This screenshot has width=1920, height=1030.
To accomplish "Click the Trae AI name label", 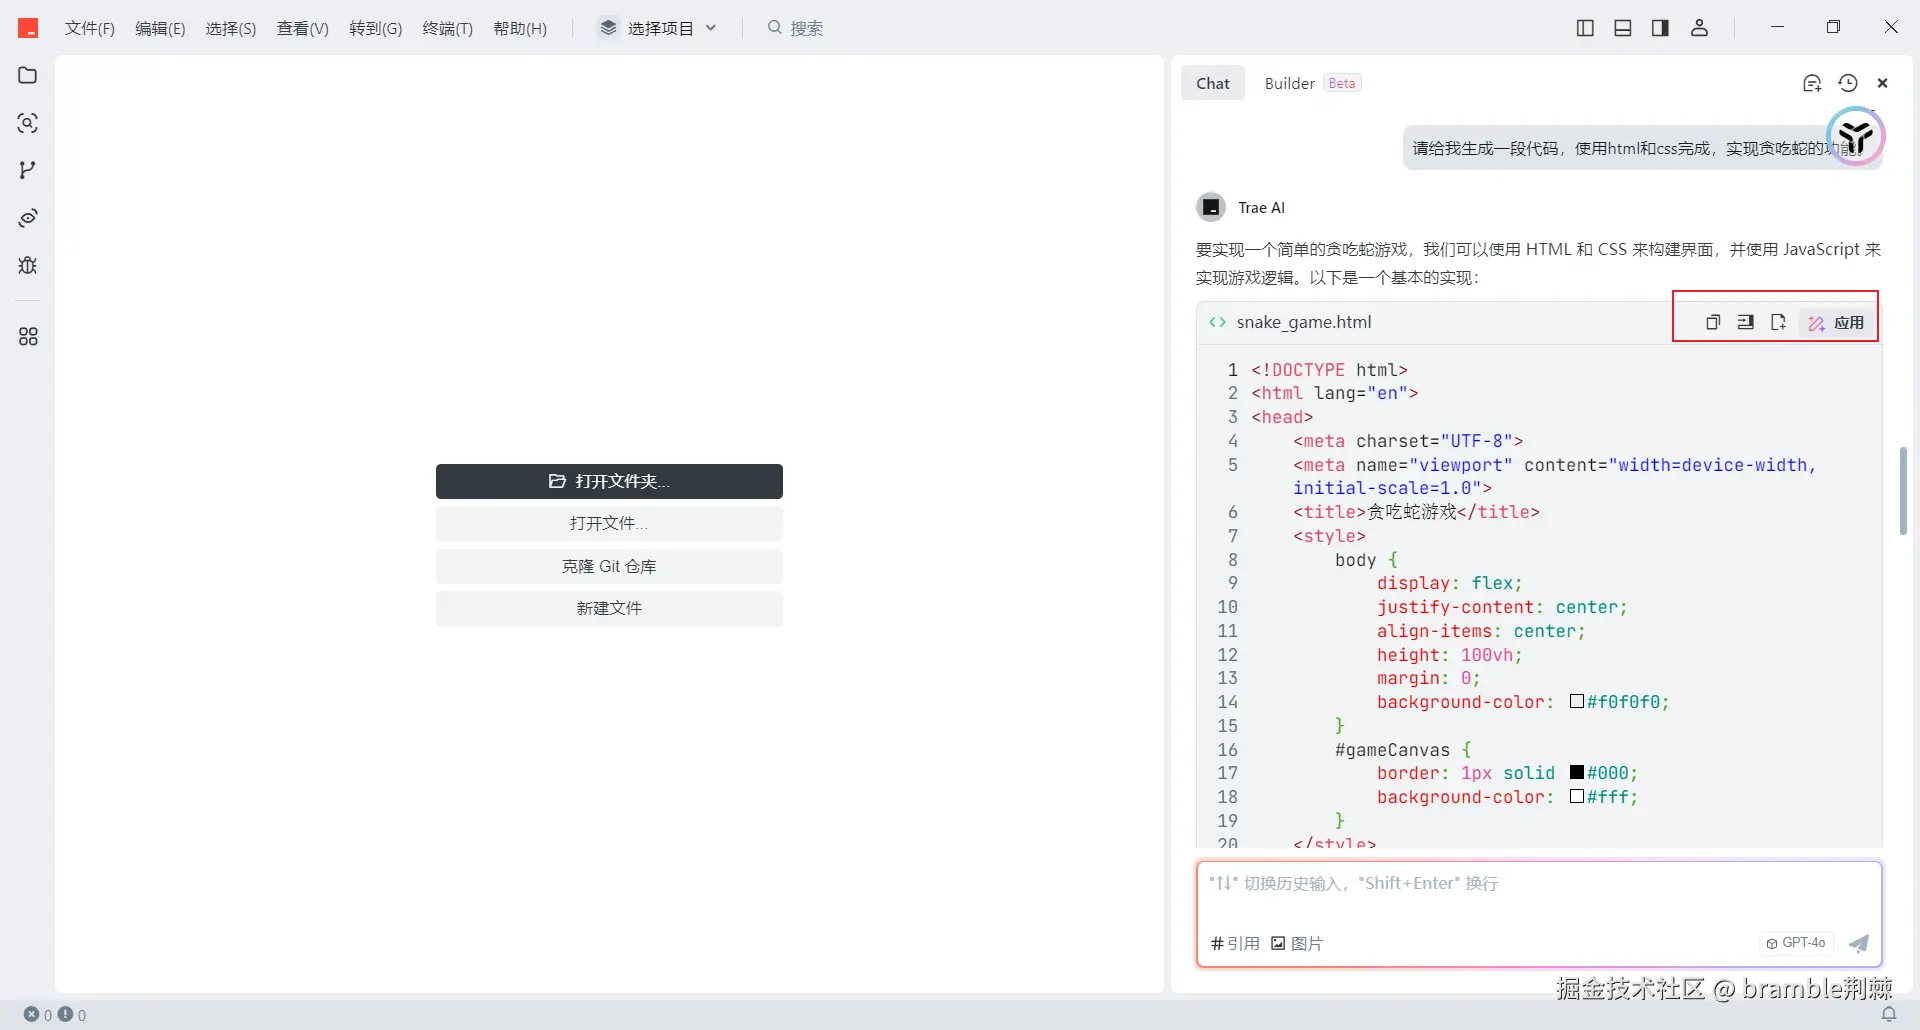I will point(1261,207).
